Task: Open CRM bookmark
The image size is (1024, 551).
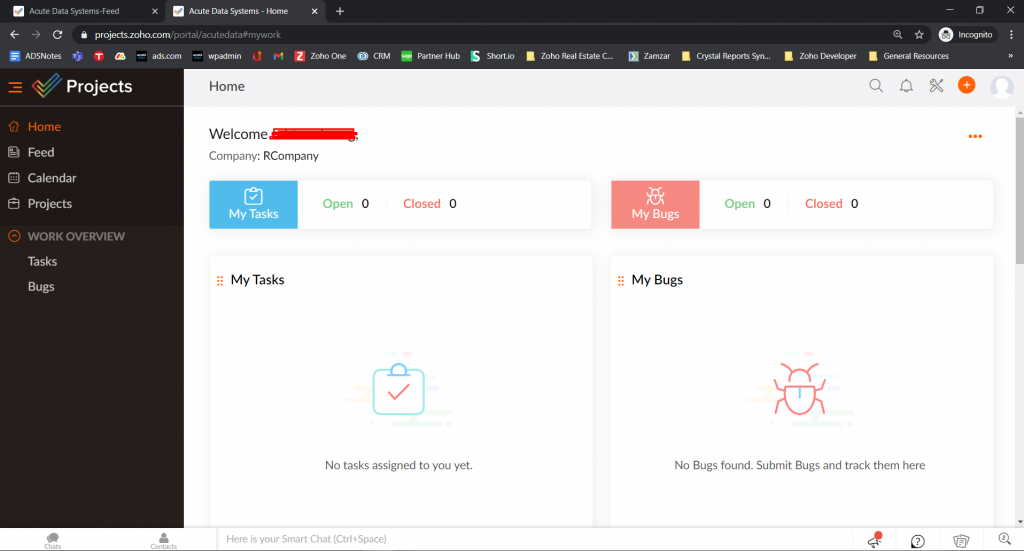Action: (374, 56)
